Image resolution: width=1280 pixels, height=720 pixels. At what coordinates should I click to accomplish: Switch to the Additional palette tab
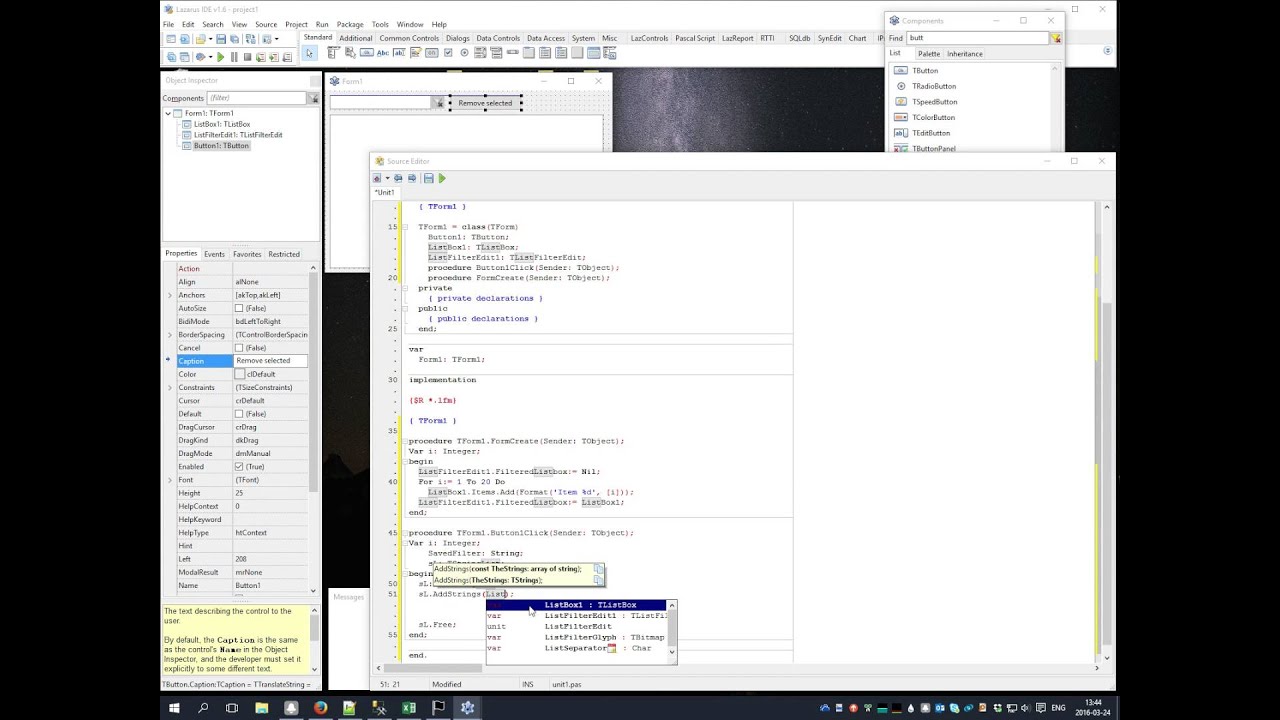[x=356, y=38]
